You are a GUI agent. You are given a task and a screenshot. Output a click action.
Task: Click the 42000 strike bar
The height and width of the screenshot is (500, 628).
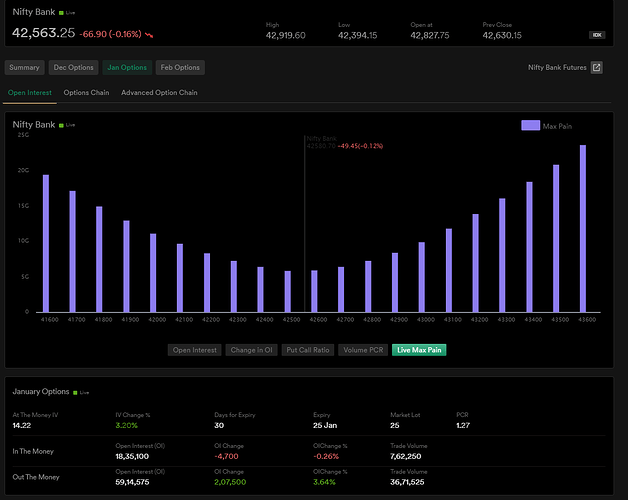point(153,273)
